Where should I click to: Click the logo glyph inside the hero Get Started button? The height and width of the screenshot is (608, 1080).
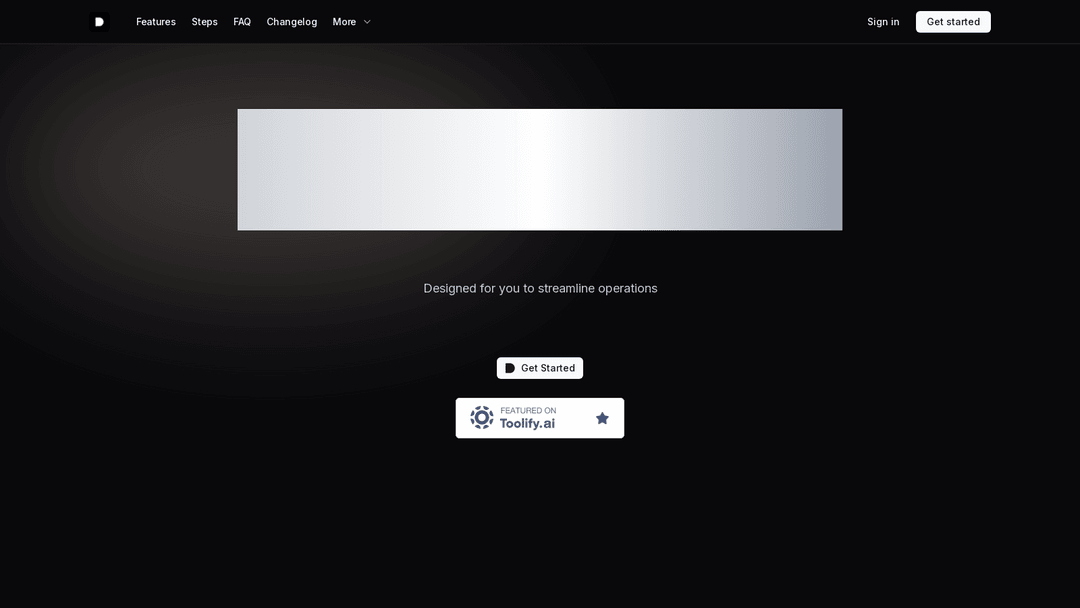click(x=510, y=367)
